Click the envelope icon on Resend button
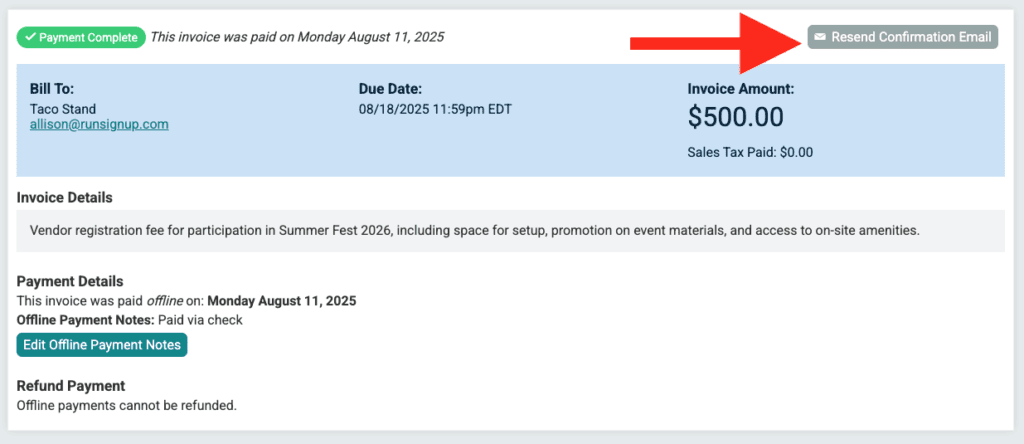 pos(820,37)
